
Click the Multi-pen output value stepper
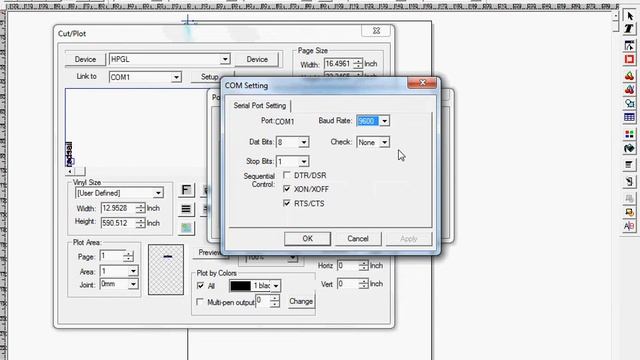(275, 302)
